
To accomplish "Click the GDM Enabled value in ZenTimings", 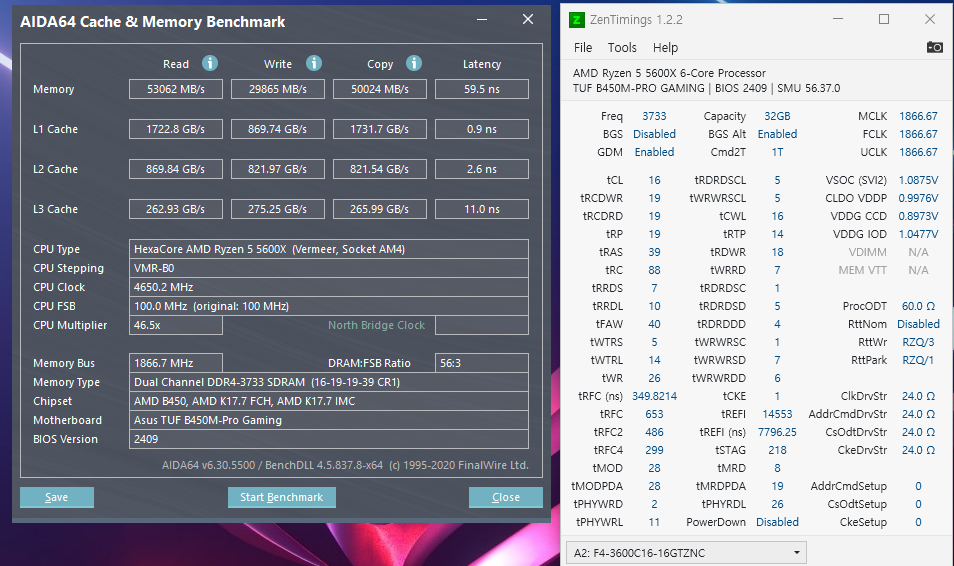I will (654, 152).
